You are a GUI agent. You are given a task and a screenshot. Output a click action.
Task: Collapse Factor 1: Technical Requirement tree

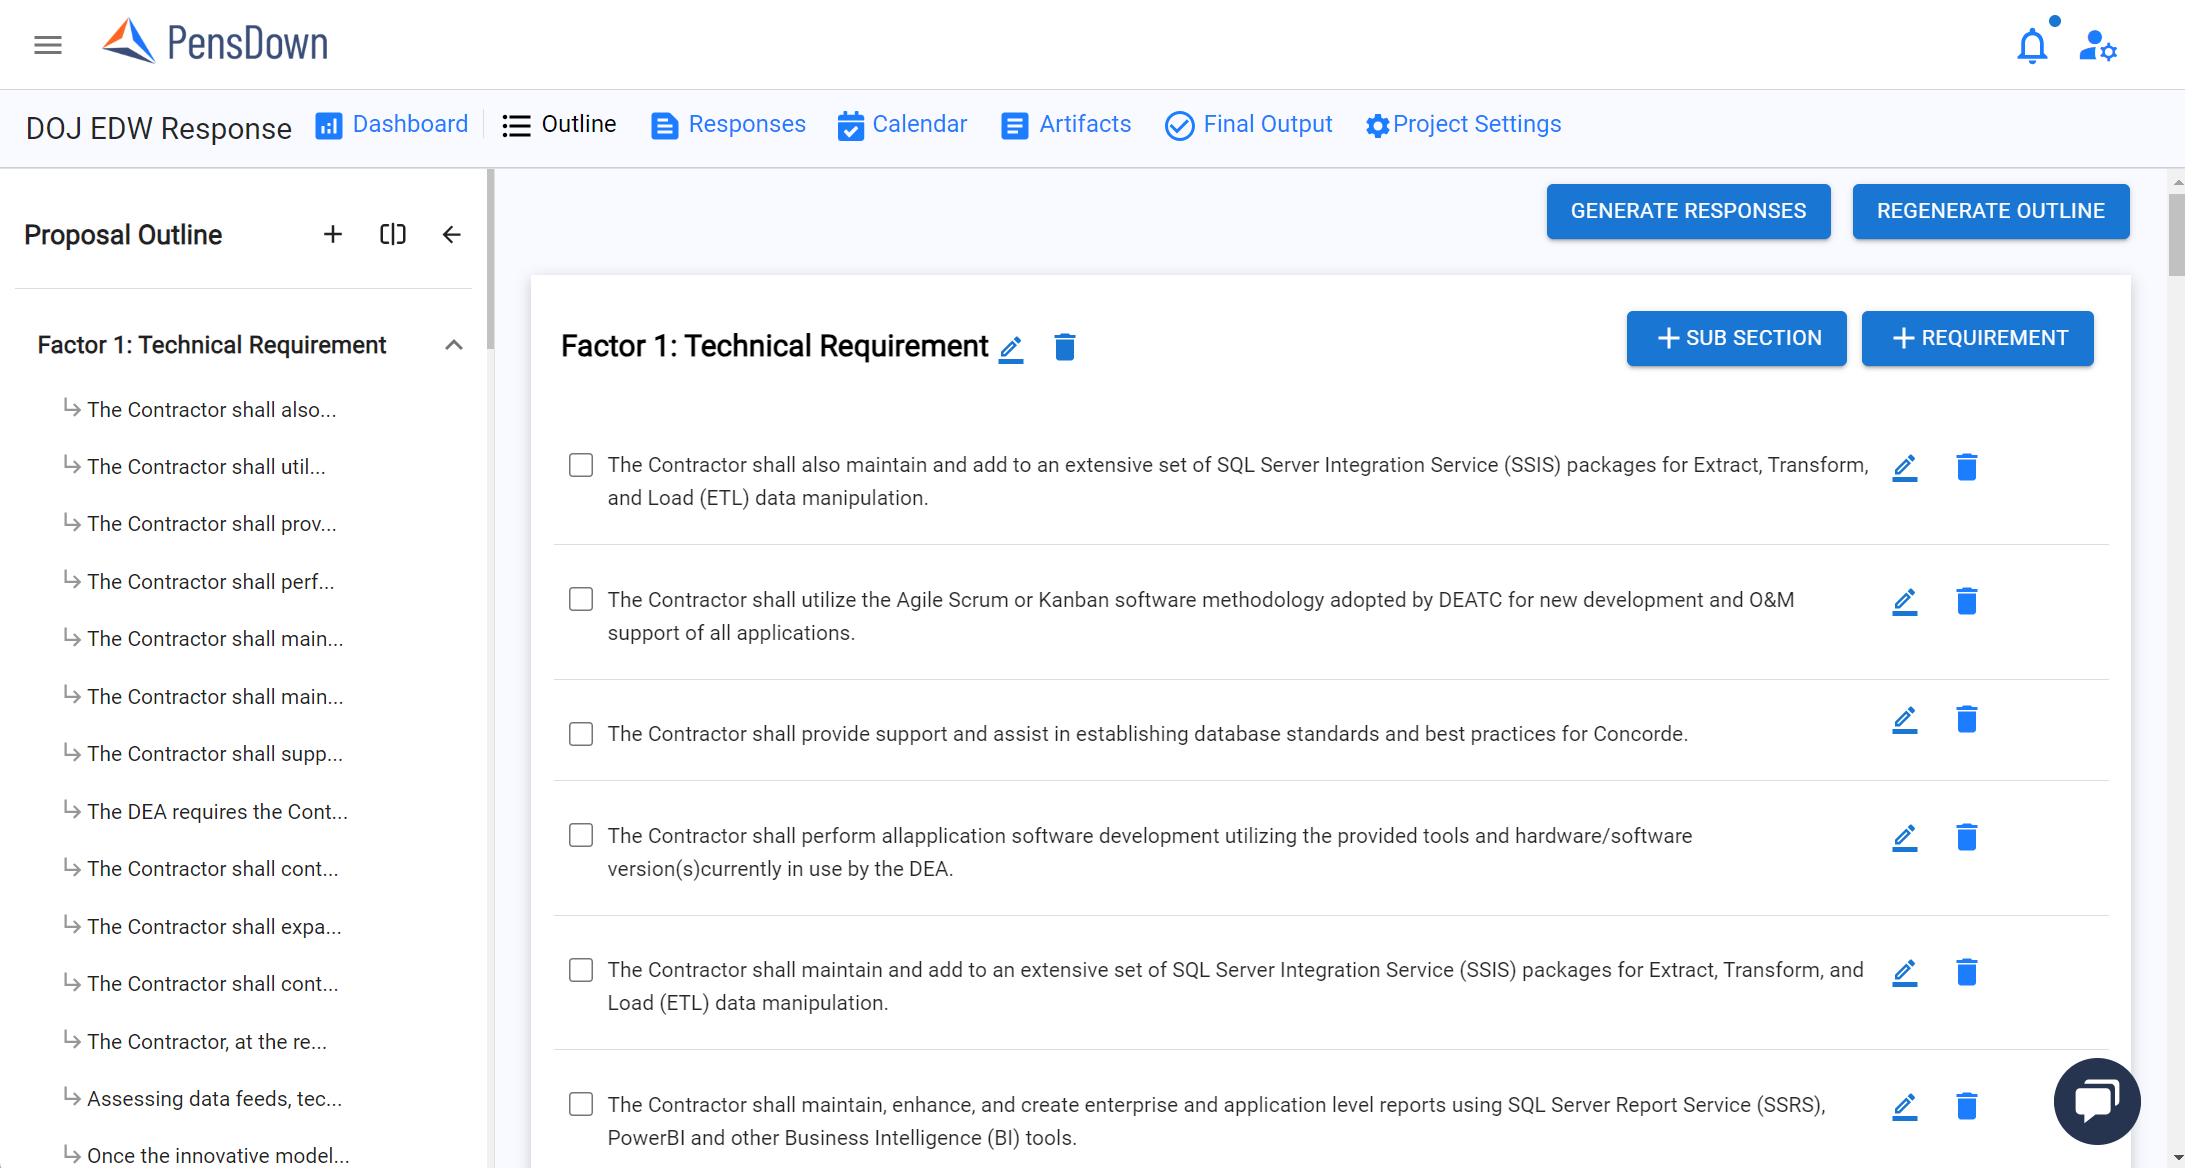tap(454, 345)
